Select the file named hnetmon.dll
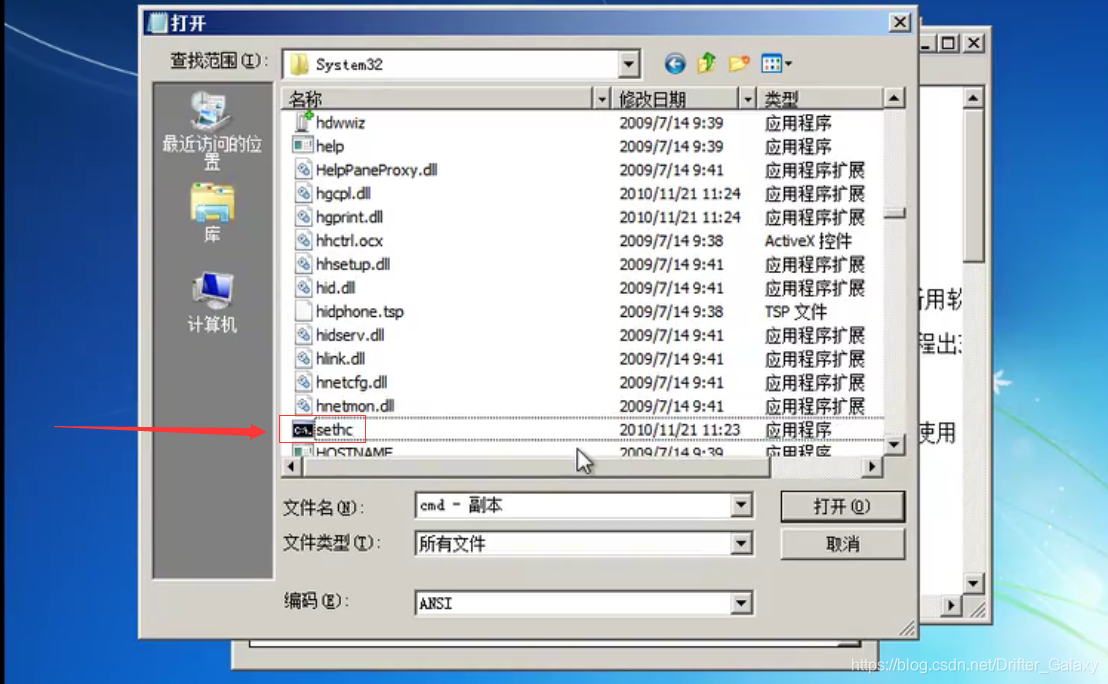The image size is (1108, 684). point(355,406)
